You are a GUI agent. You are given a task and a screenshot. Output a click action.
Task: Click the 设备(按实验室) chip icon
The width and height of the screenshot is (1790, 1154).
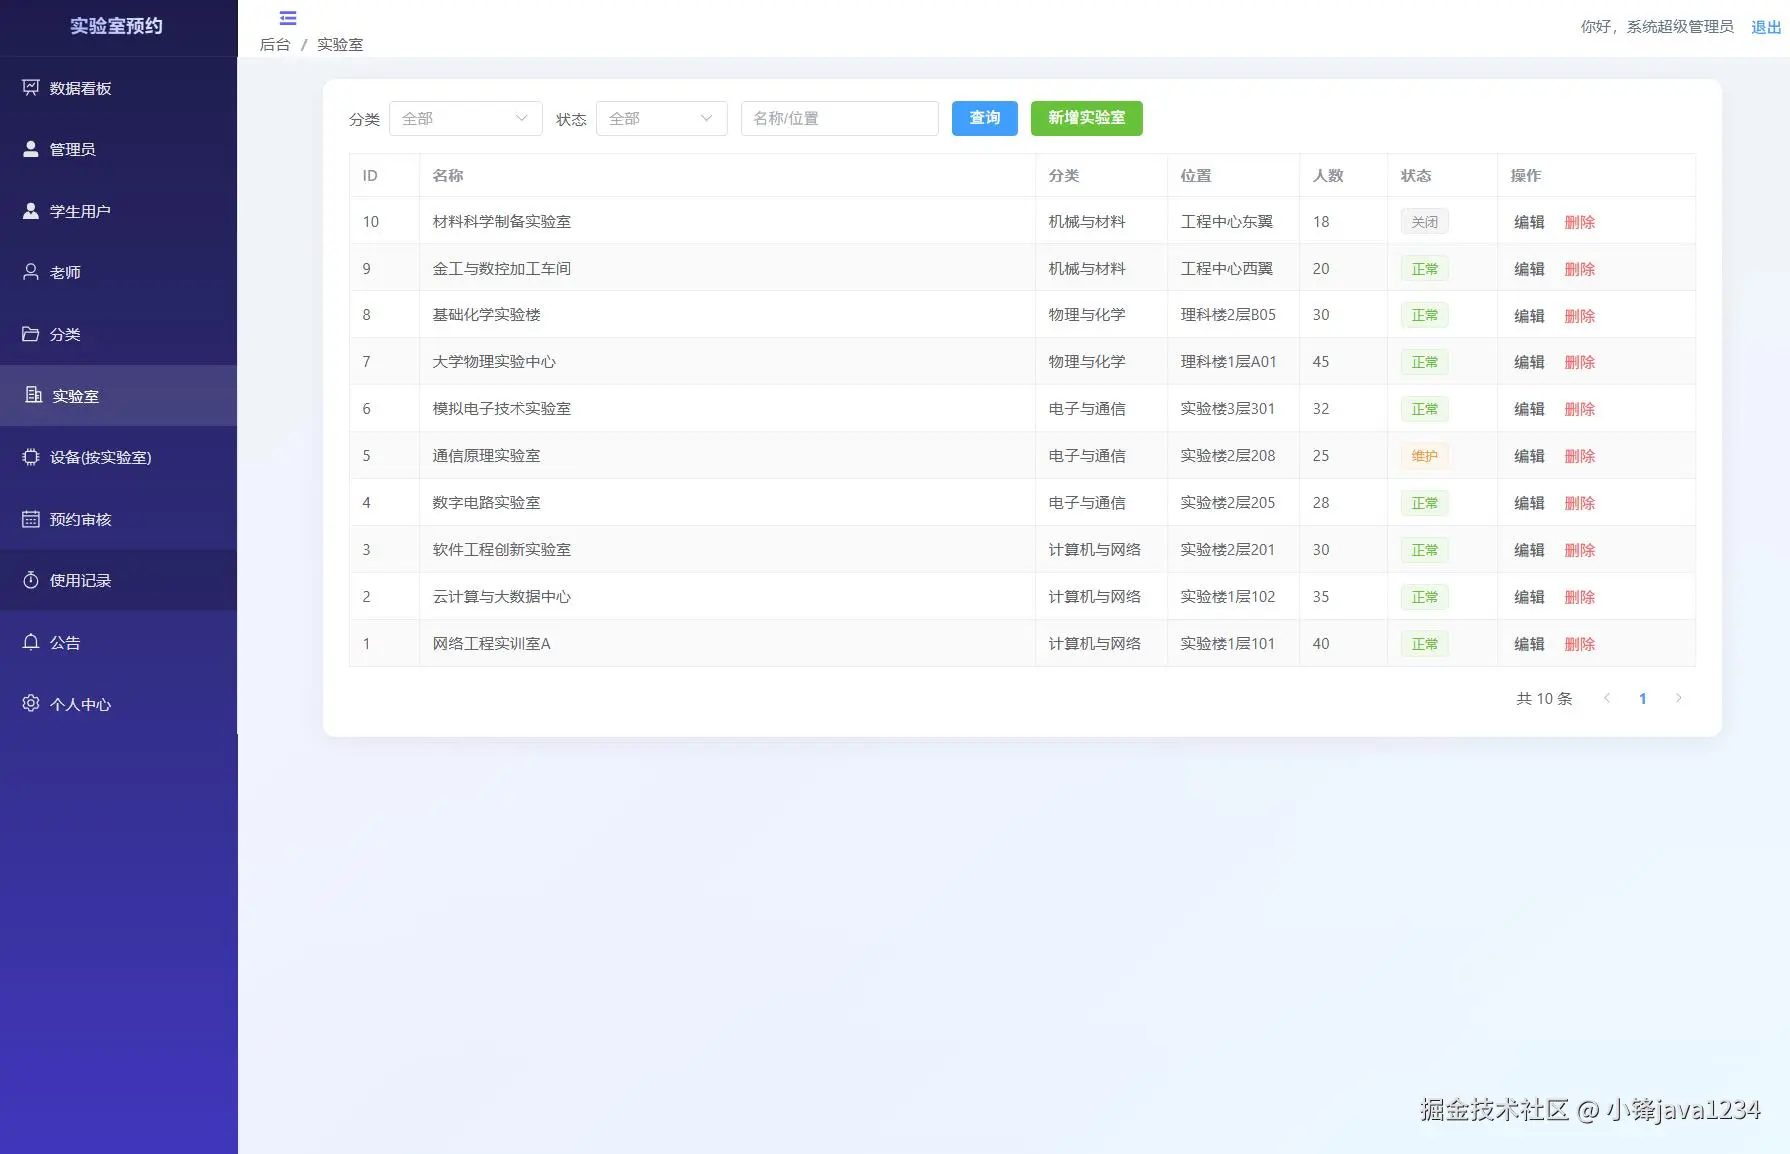(31, 457)
